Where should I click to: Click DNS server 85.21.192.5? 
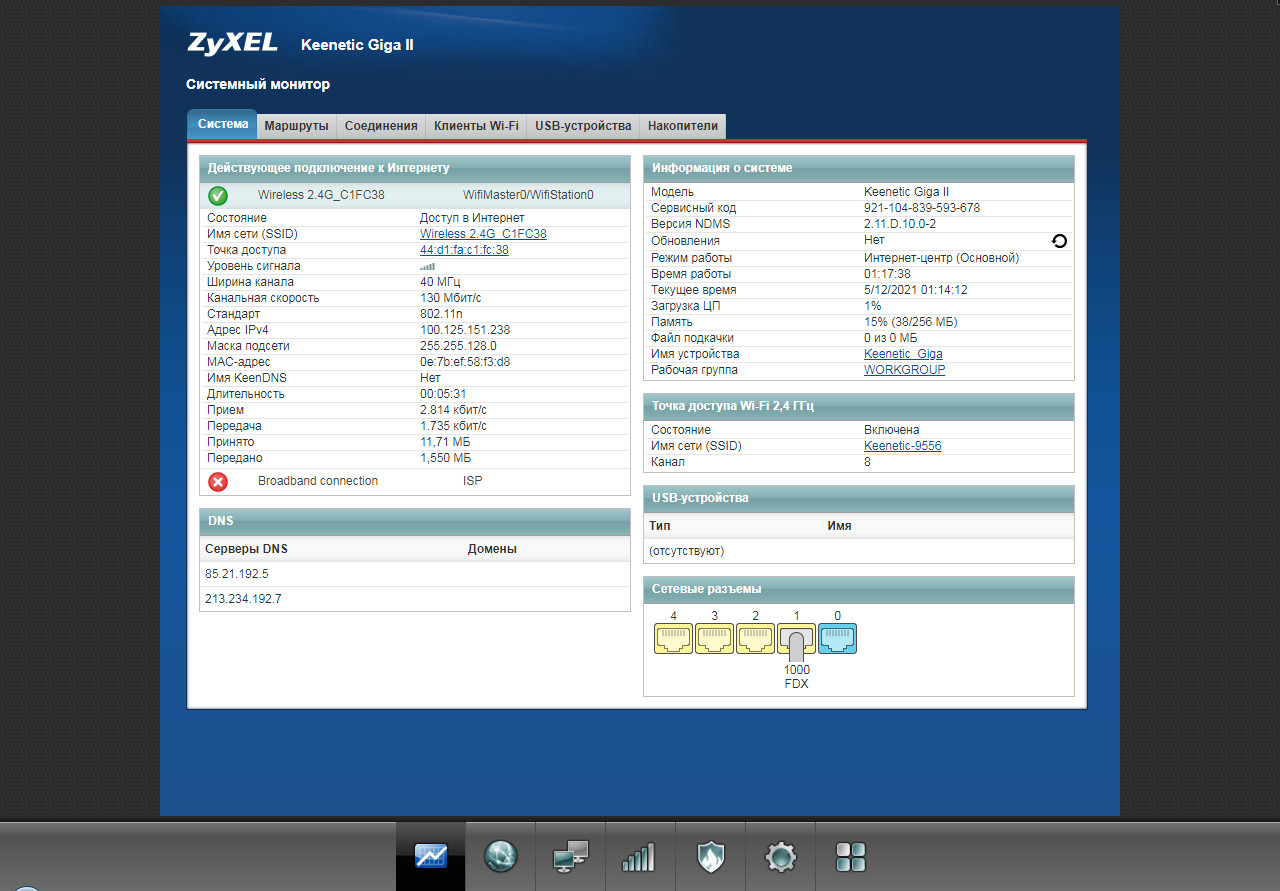click(237, 574)
